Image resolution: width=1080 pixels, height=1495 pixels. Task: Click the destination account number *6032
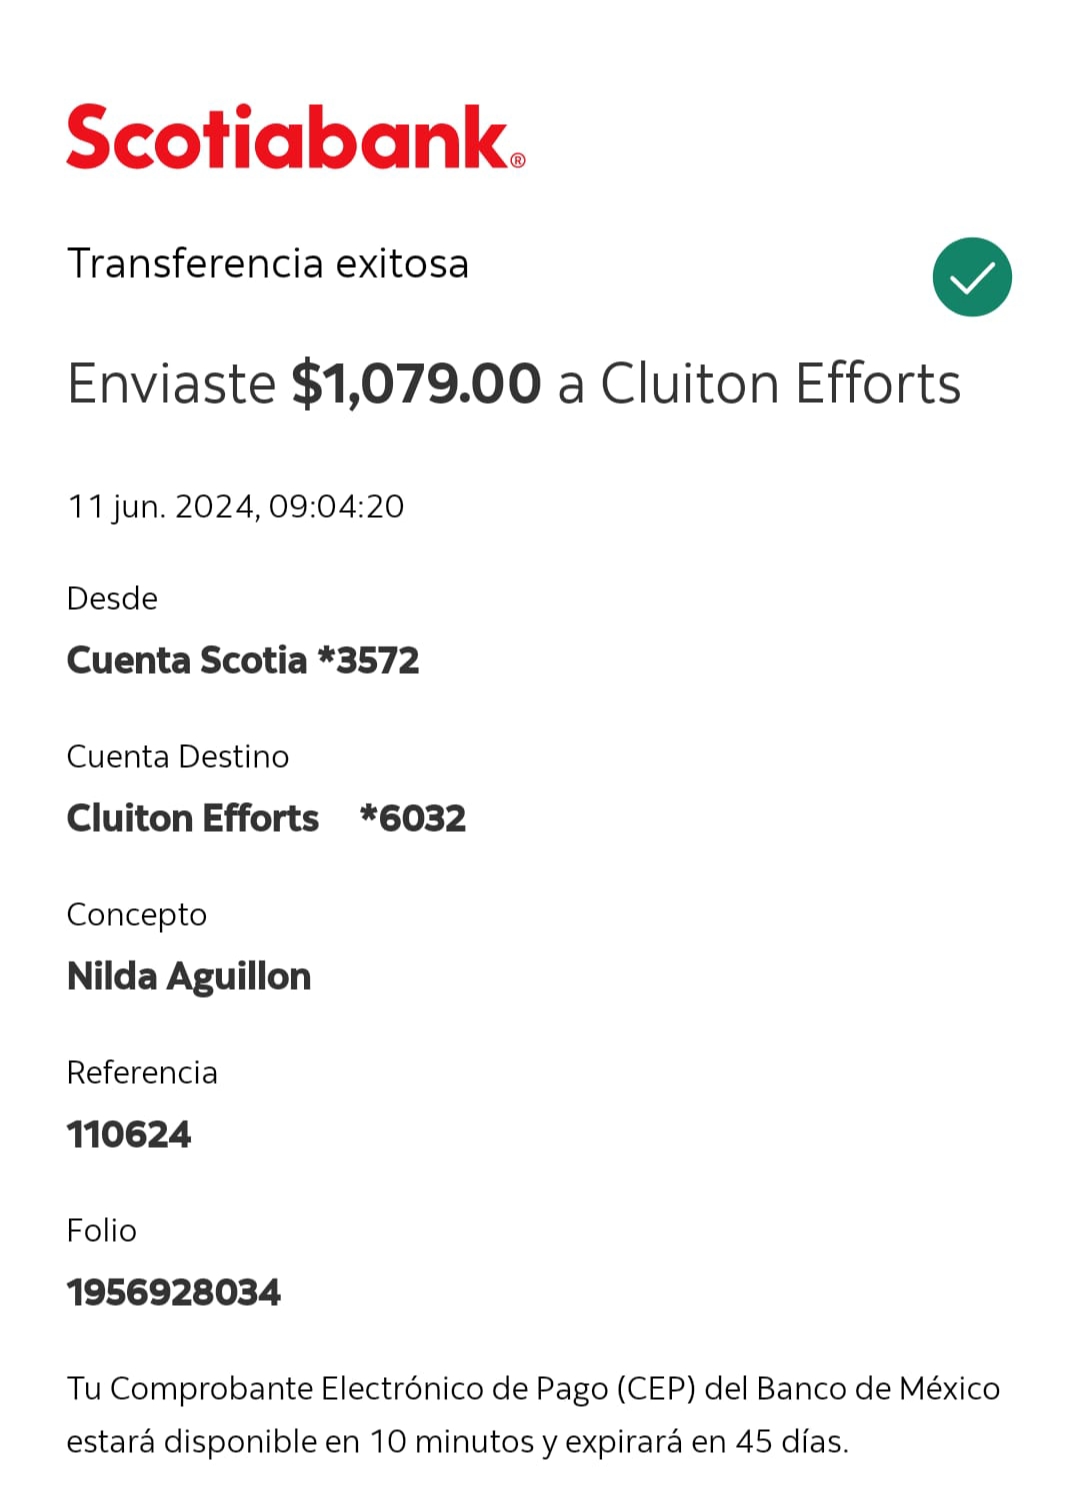(x=413, y=818)
